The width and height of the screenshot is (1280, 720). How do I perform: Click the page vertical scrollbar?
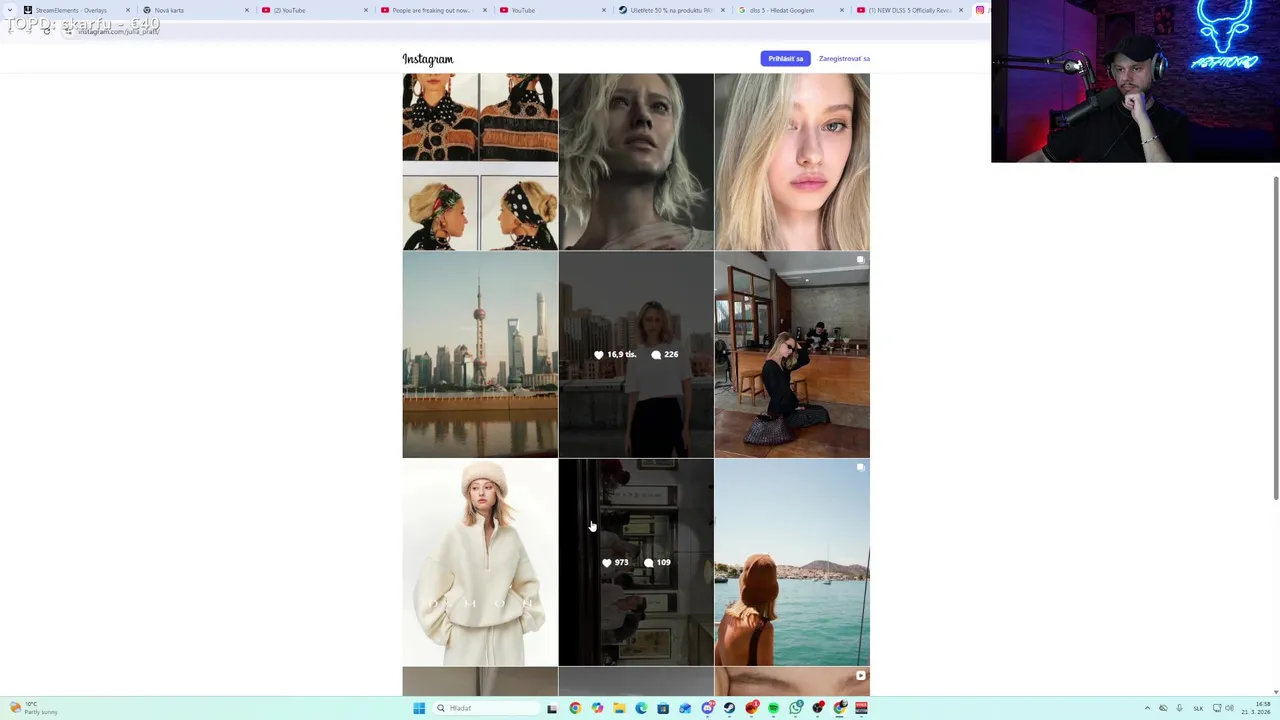(1275, 337)
